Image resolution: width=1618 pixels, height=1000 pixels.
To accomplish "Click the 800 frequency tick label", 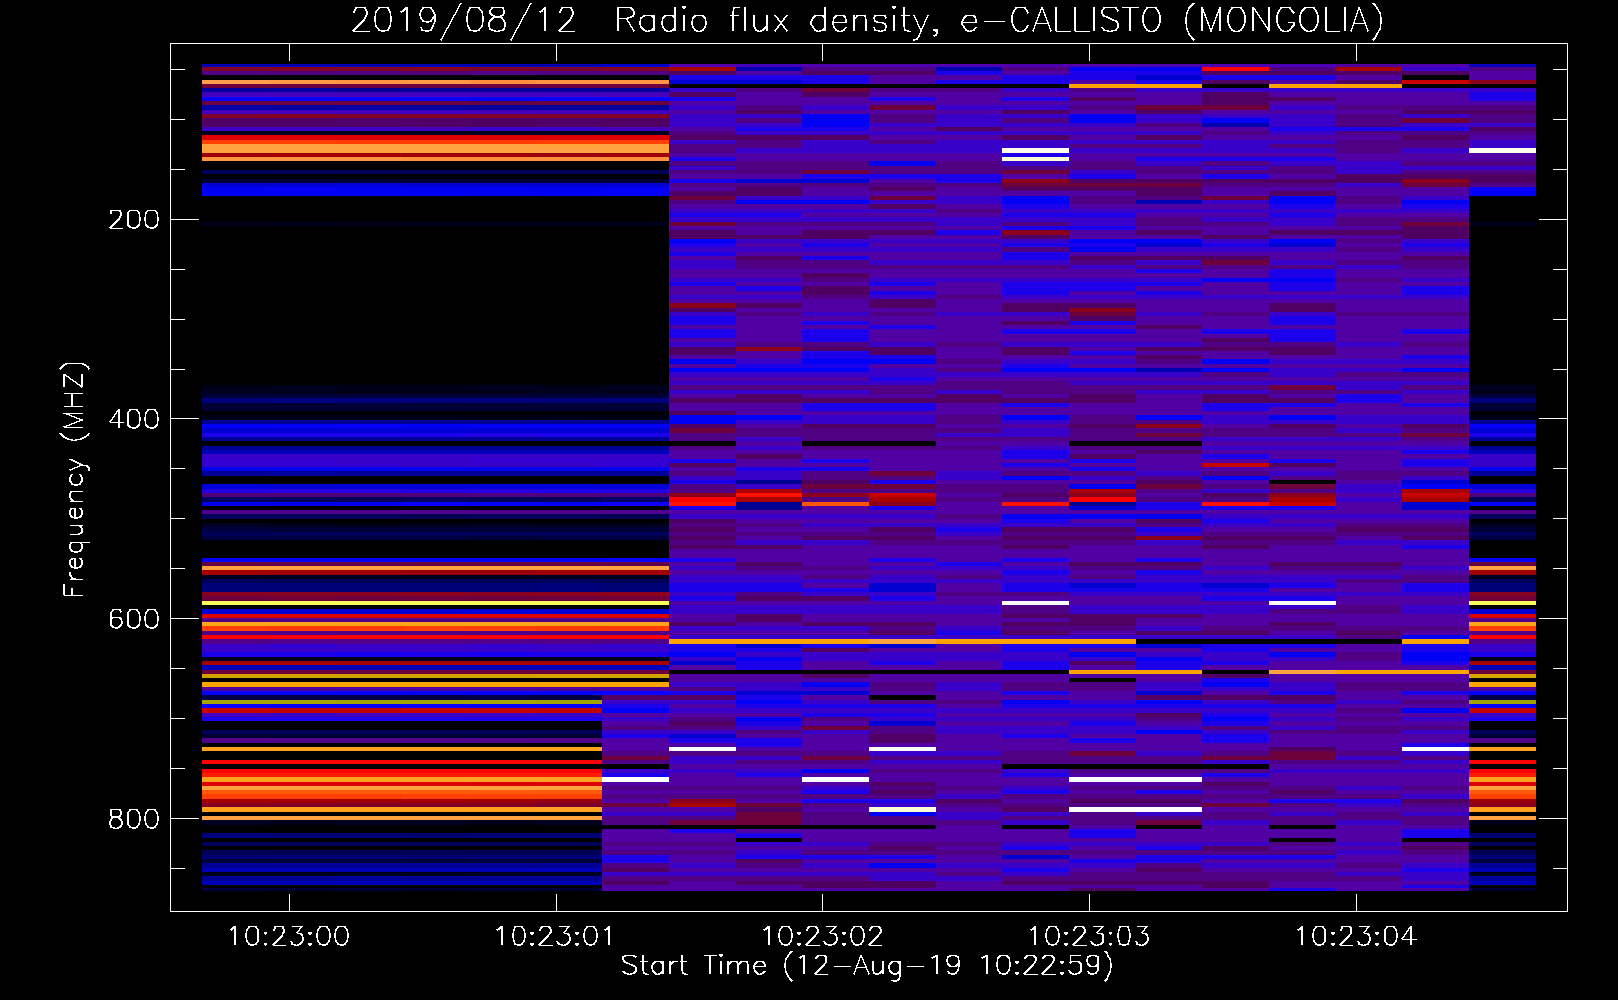I will click(134, 819).
